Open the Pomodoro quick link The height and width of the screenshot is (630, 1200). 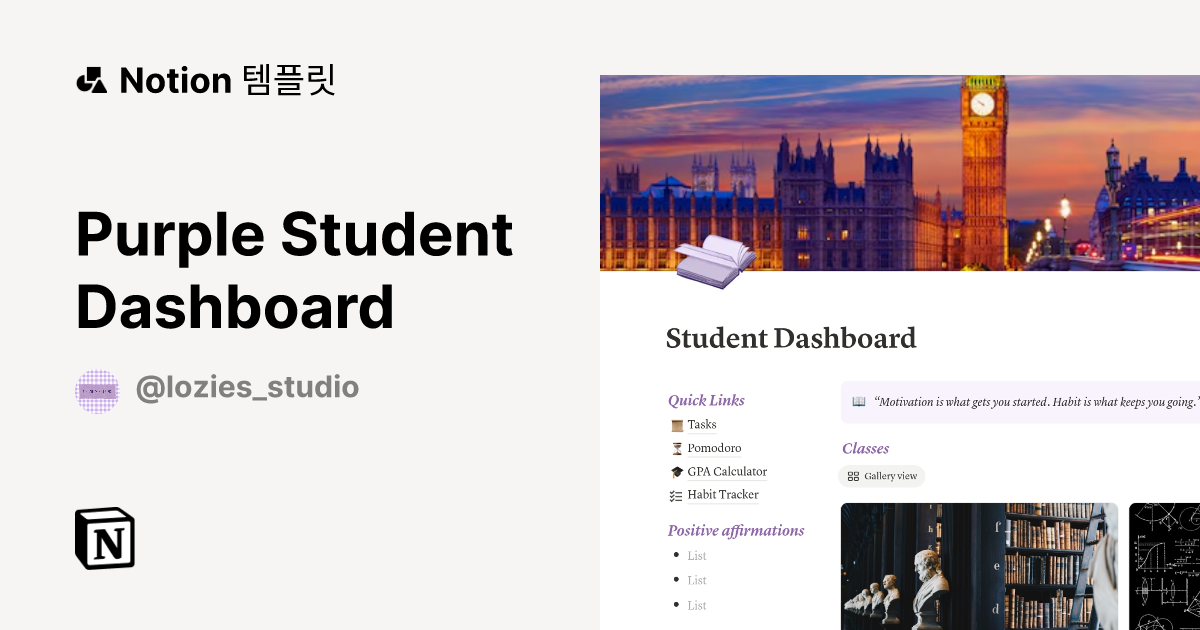(x=713, y=448)
